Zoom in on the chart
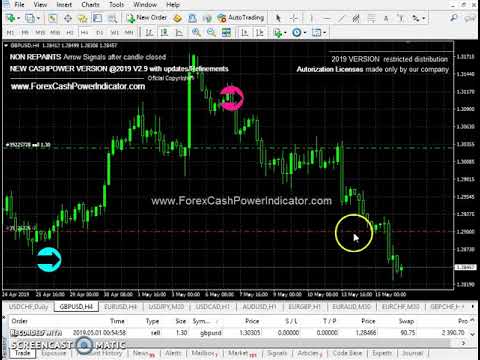This screenshot has width=480, height=360. [196, 32]
